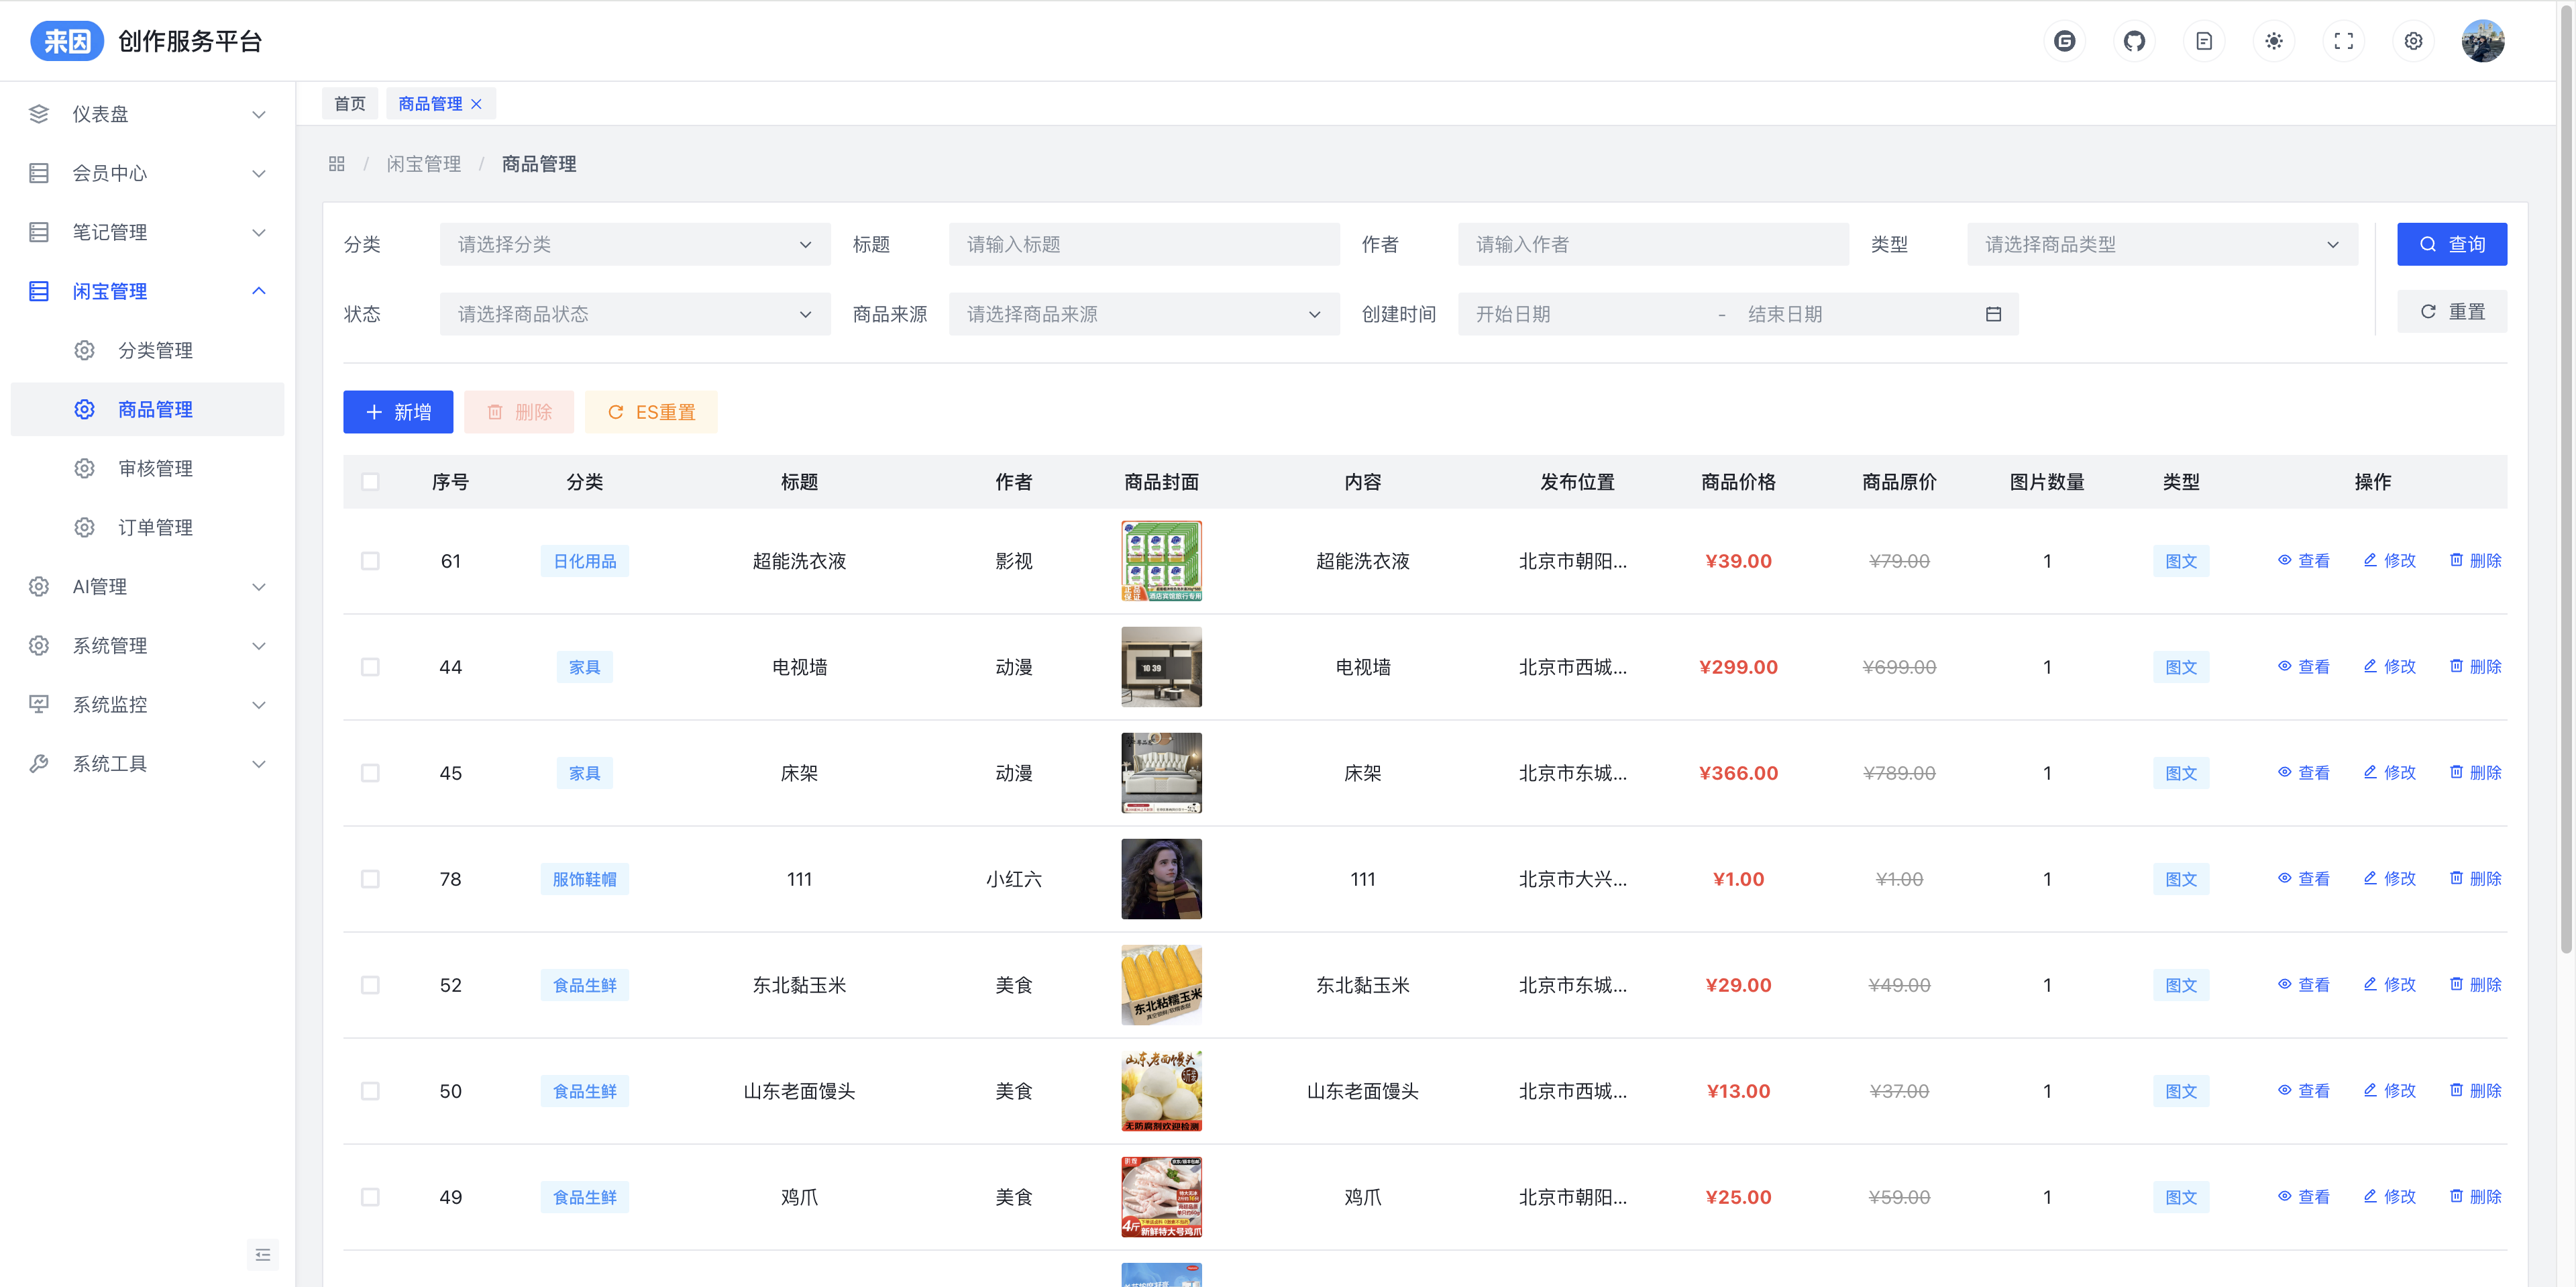The height and width of the screenshot is (1287, 2576).
Task: Click the Gitee icon in header
Action: point(2064,41)
